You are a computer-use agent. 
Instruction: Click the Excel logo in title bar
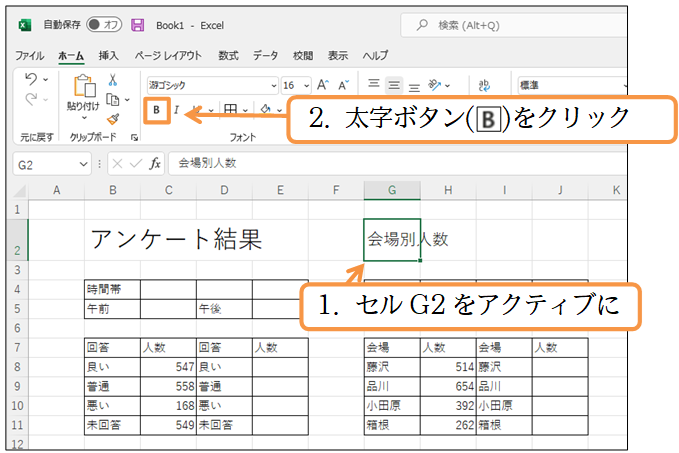pos(25,25)
